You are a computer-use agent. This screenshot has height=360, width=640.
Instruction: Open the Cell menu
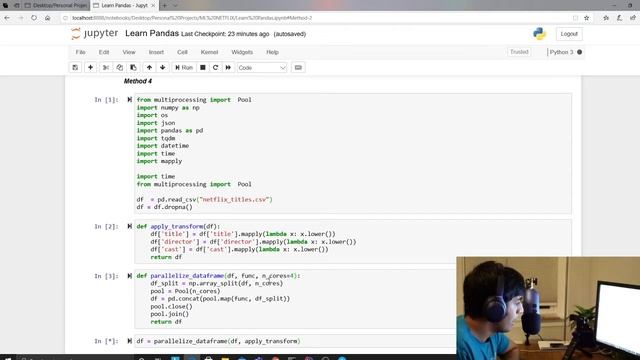tap(182, 52)
